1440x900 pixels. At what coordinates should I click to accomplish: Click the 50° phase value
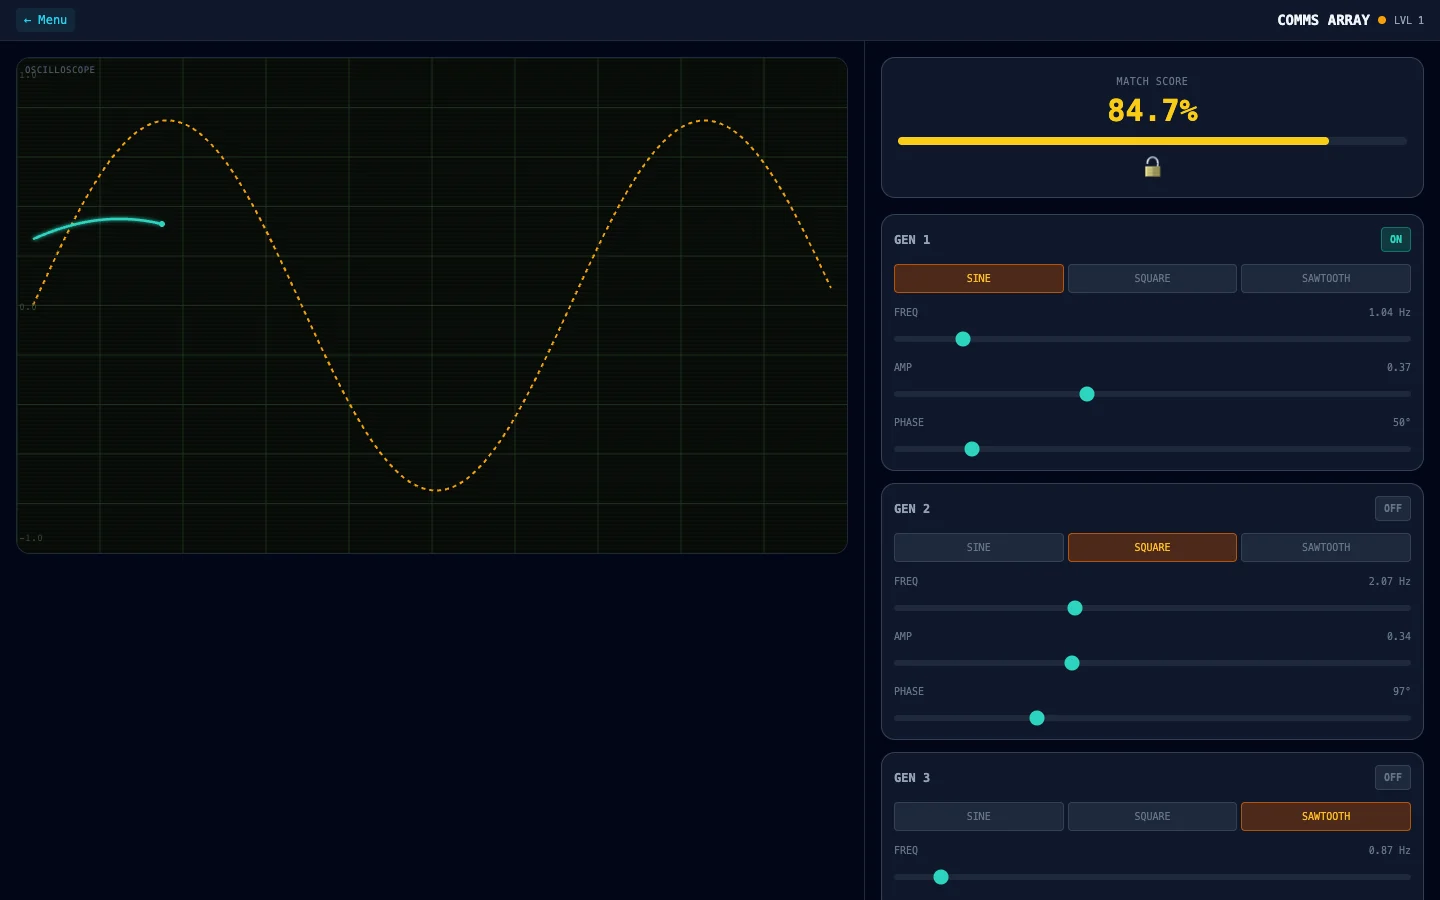(1401, 422)
